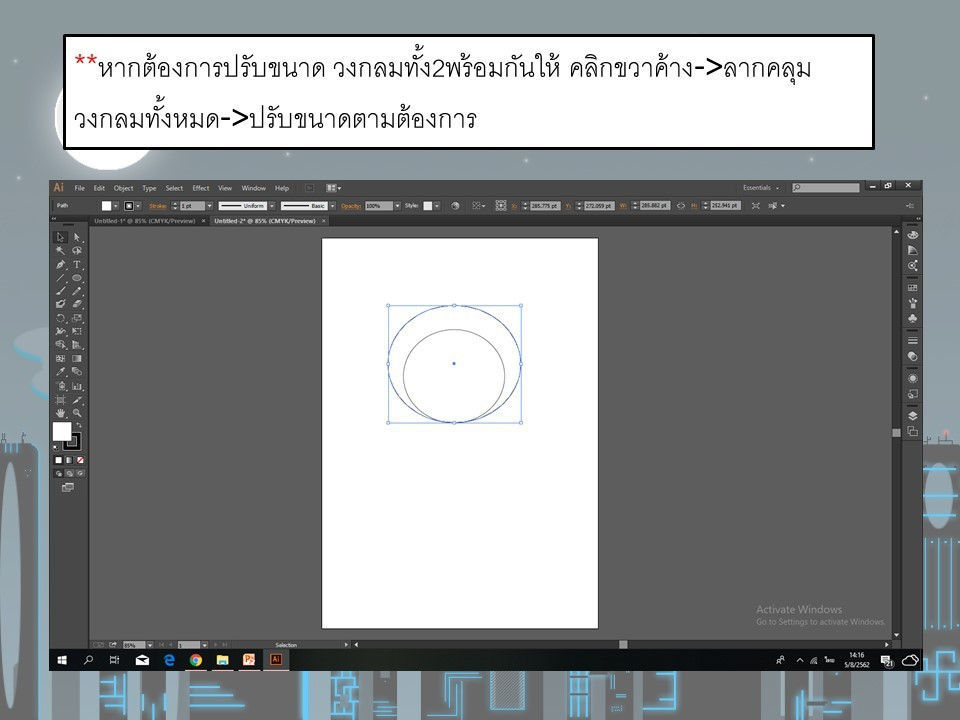Pick the Free Transform tool

[77, 331]
